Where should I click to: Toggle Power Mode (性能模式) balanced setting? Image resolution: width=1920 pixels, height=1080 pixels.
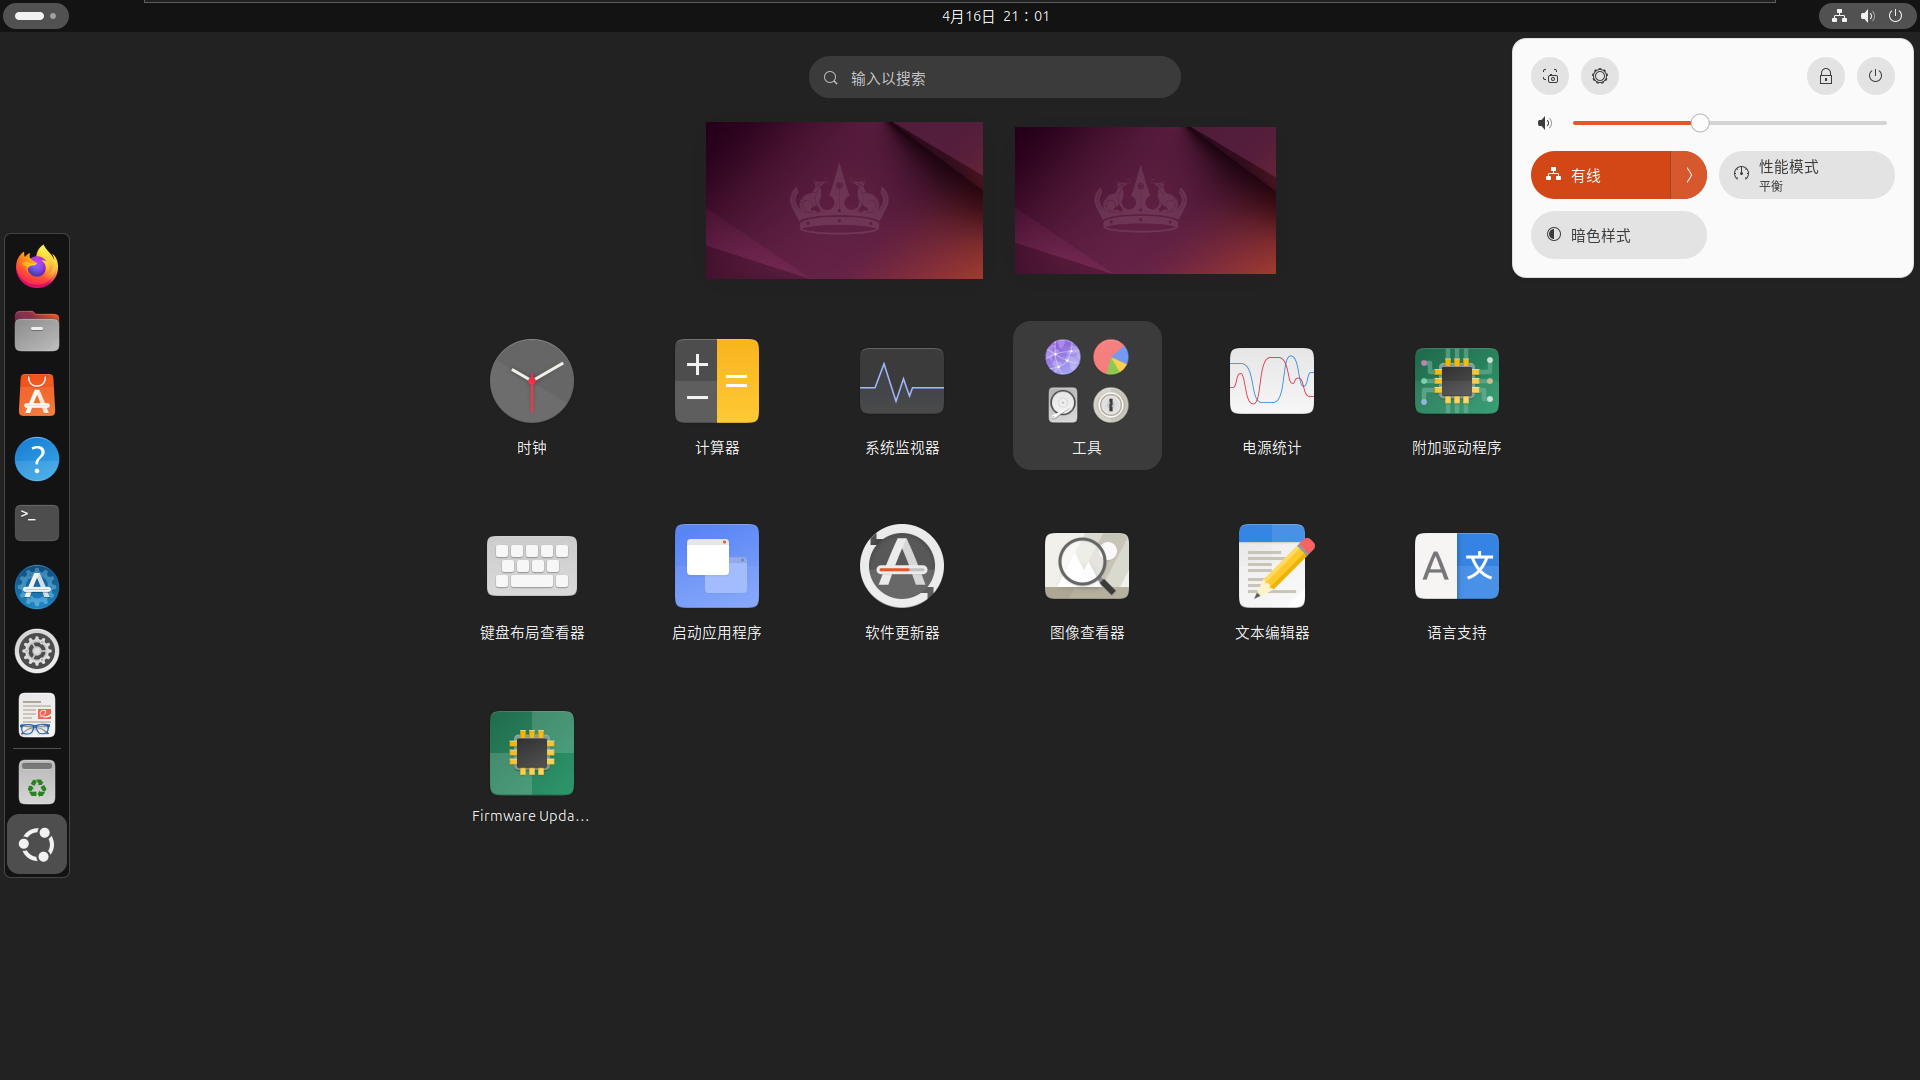[x=1806, y=175]
